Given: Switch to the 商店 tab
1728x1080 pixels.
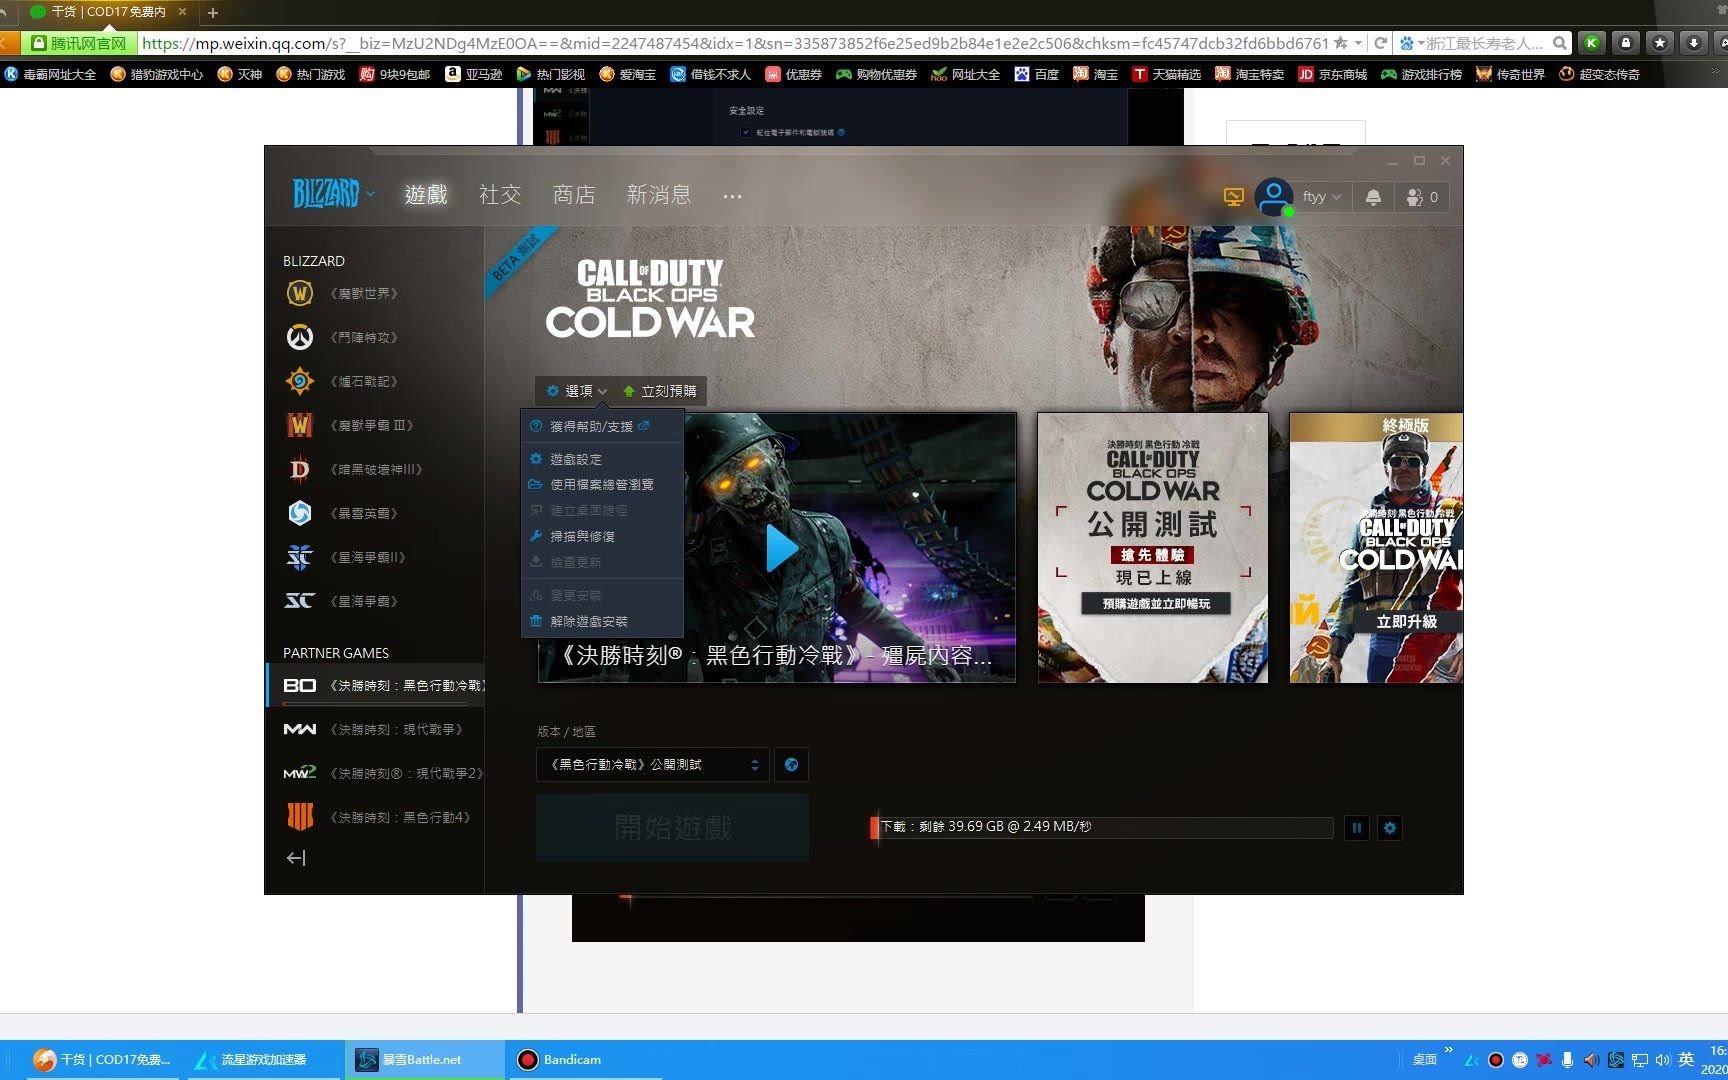Looking at the screenshot, I should (573, 195).
